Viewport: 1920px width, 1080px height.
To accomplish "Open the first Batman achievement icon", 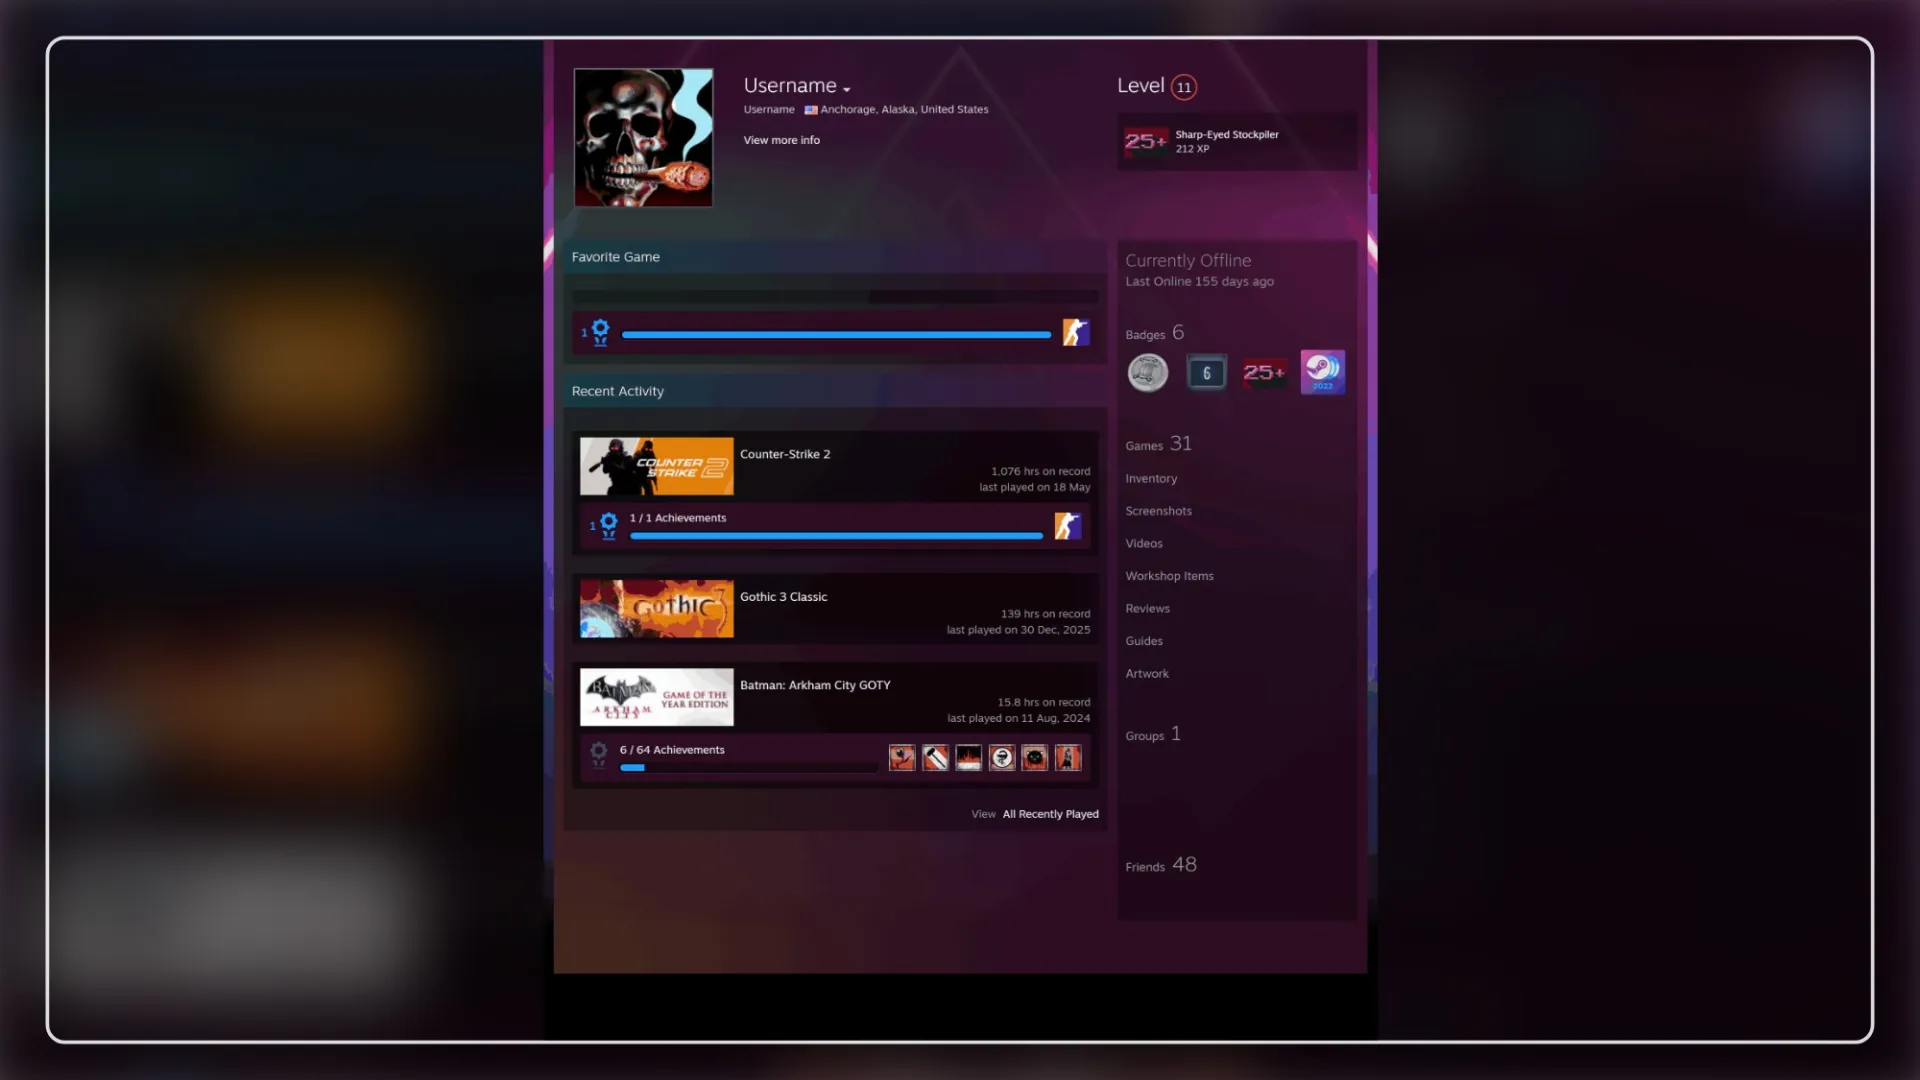I will tap(902, 758).
